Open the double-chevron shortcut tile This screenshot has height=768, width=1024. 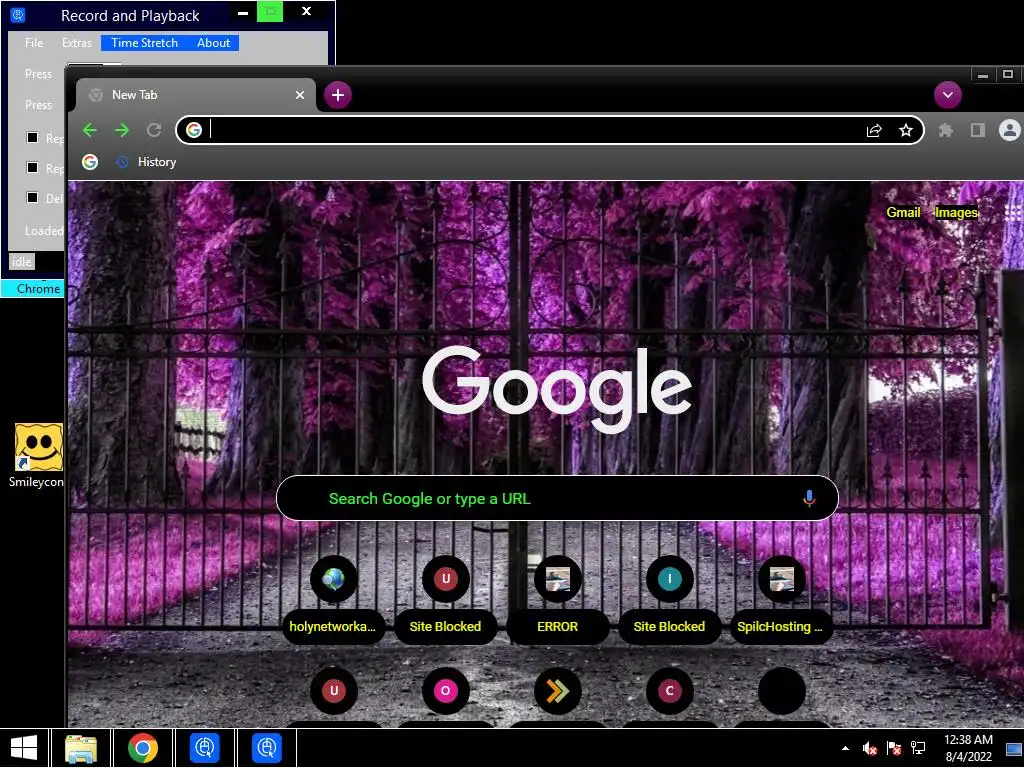(x=558, y=691)
